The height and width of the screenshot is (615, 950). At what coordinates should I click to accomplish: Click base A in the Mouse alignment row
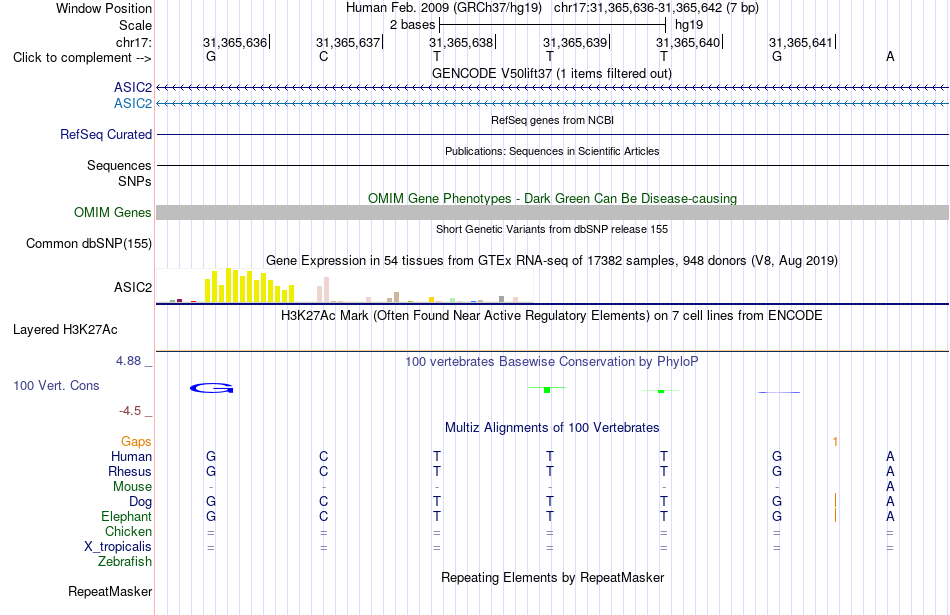point(890,487)
